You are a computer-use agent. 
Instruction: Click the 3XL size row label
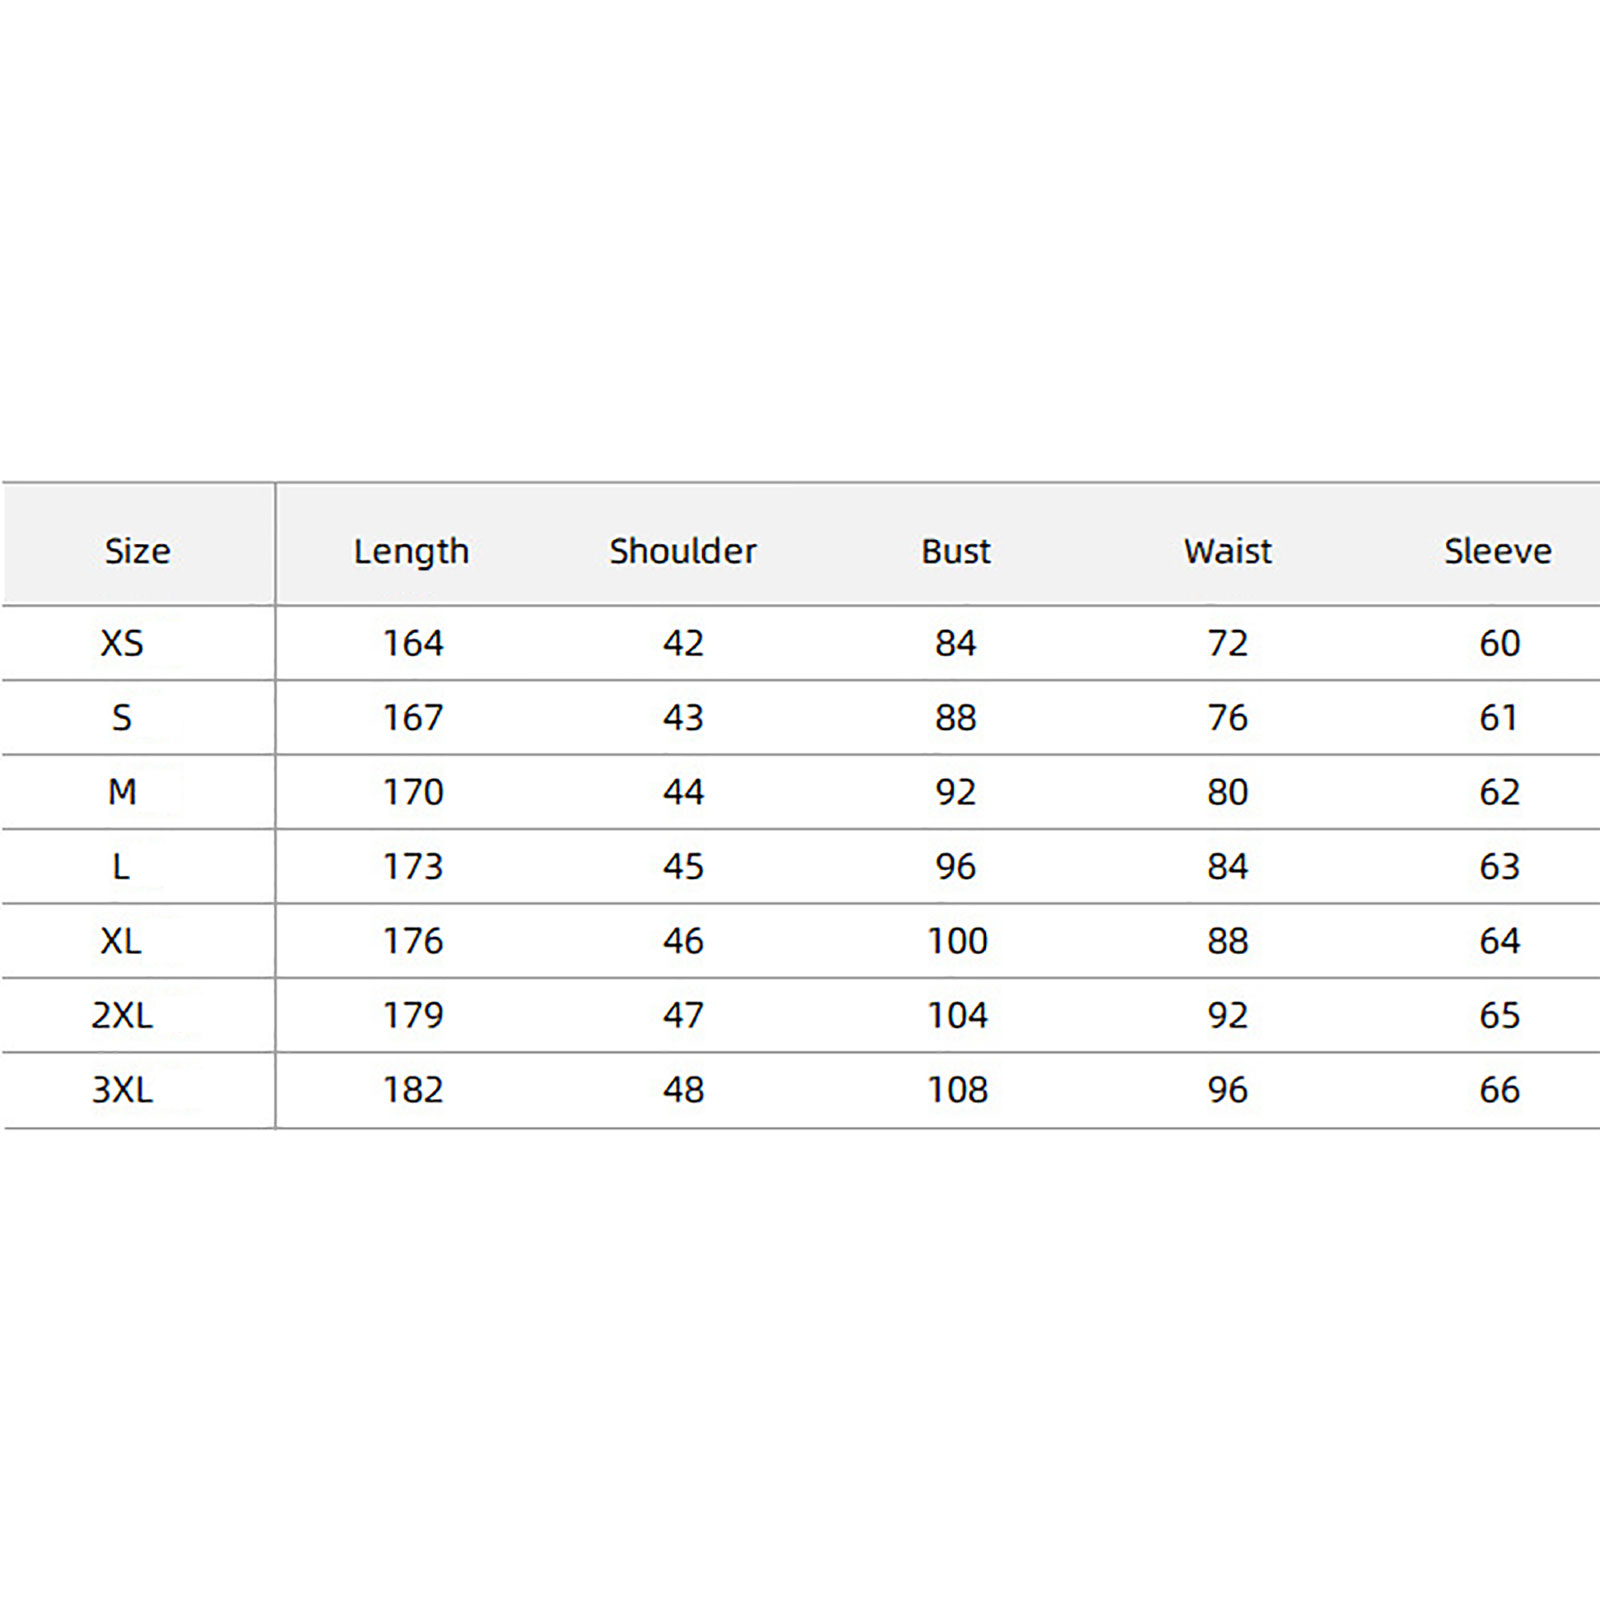click(x=122, y=1089)
